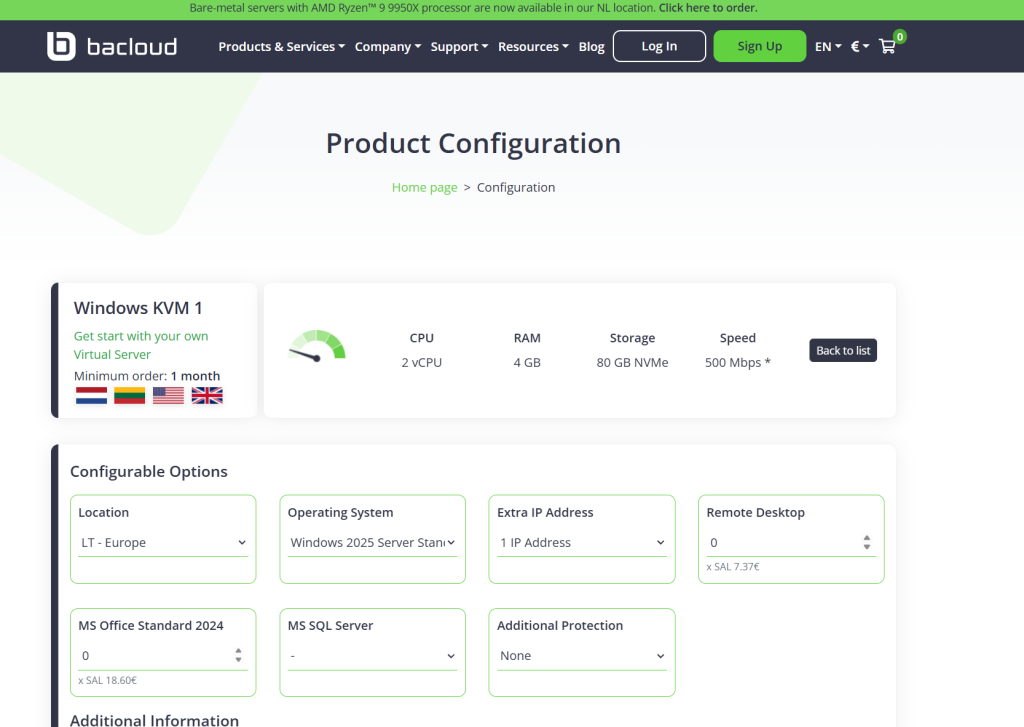Open the Resources menu
This screenshot has width=1024, height=727.
pos(533,46)
